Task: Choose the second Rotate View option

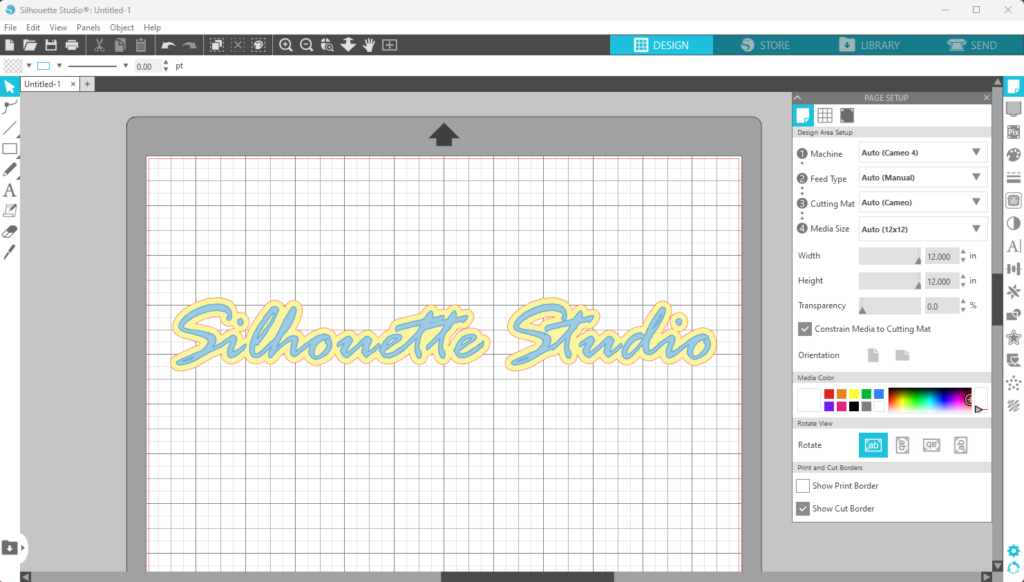Action: 903,445
